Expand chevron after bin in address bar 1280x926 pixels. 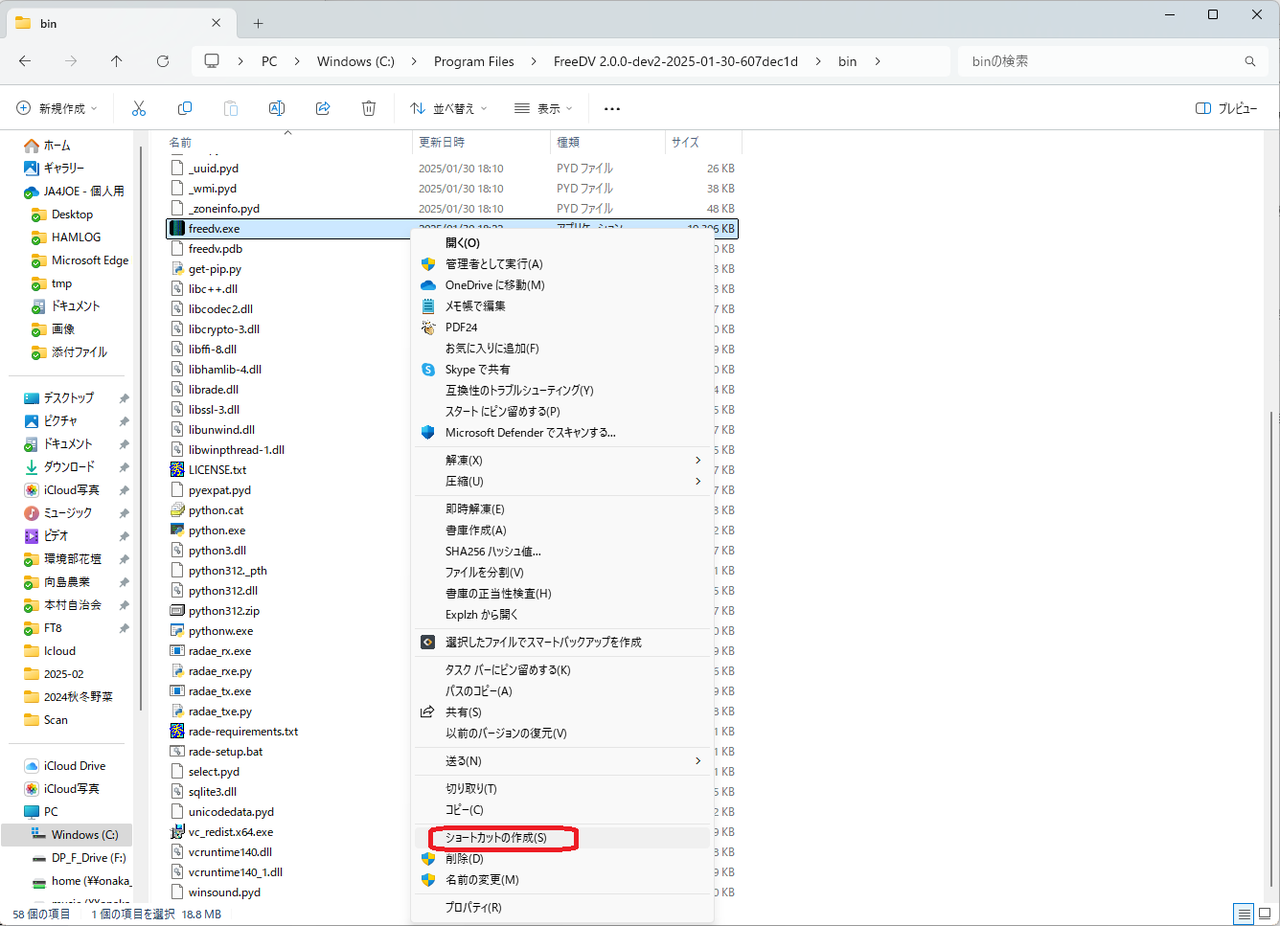[877, 61]
